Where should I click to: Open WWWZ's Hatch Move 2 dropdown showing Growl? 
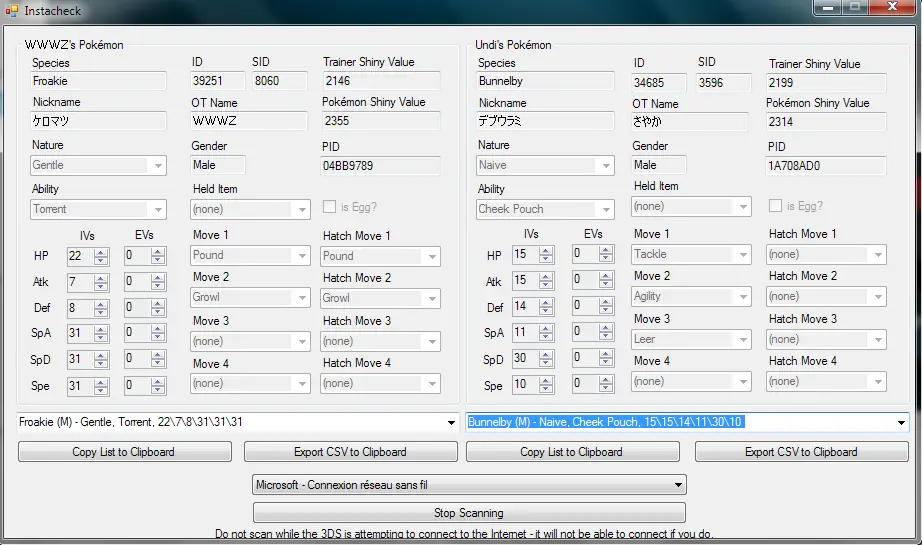click(380, 298)
